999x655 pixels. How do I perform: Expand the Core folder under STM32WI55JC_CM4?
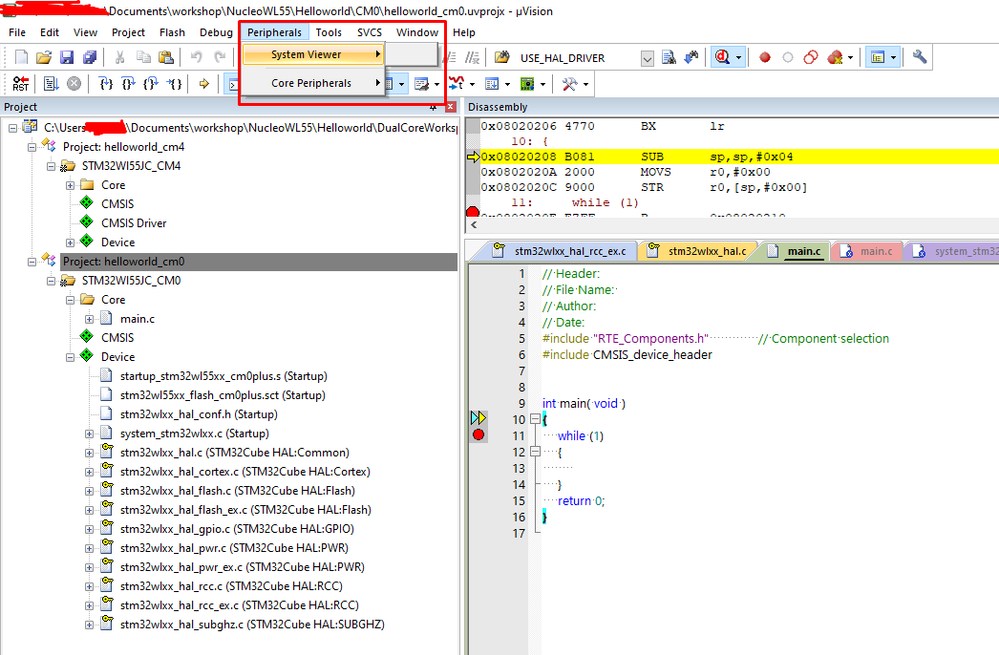pyautogui.click(x=72, y=185)
